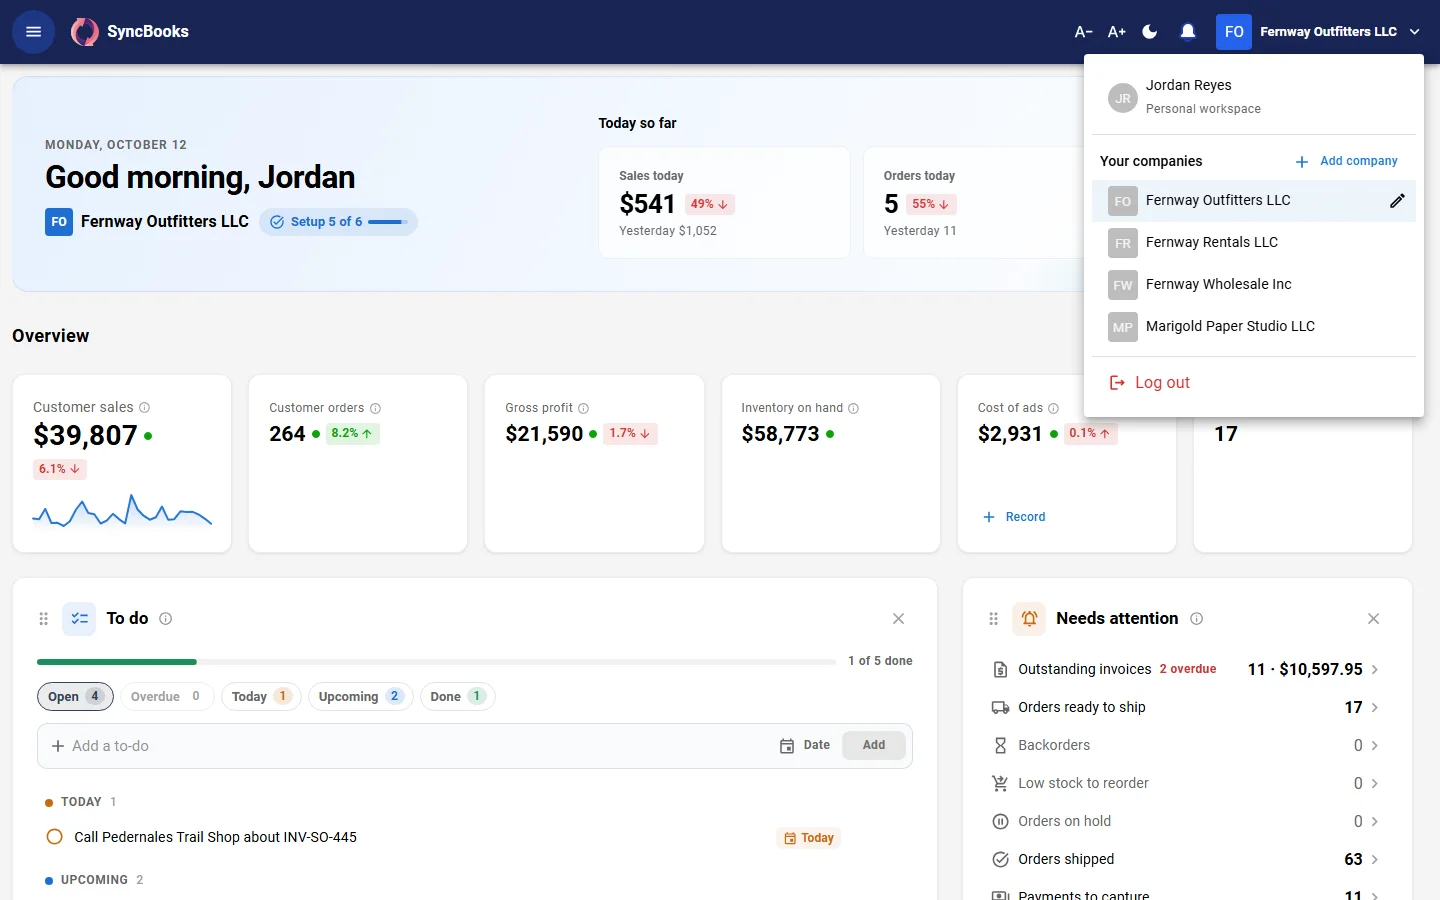Viewport: 1440px width, 900px height.
Task: Click Customer orders info icon
Action: tap(375, 408)
